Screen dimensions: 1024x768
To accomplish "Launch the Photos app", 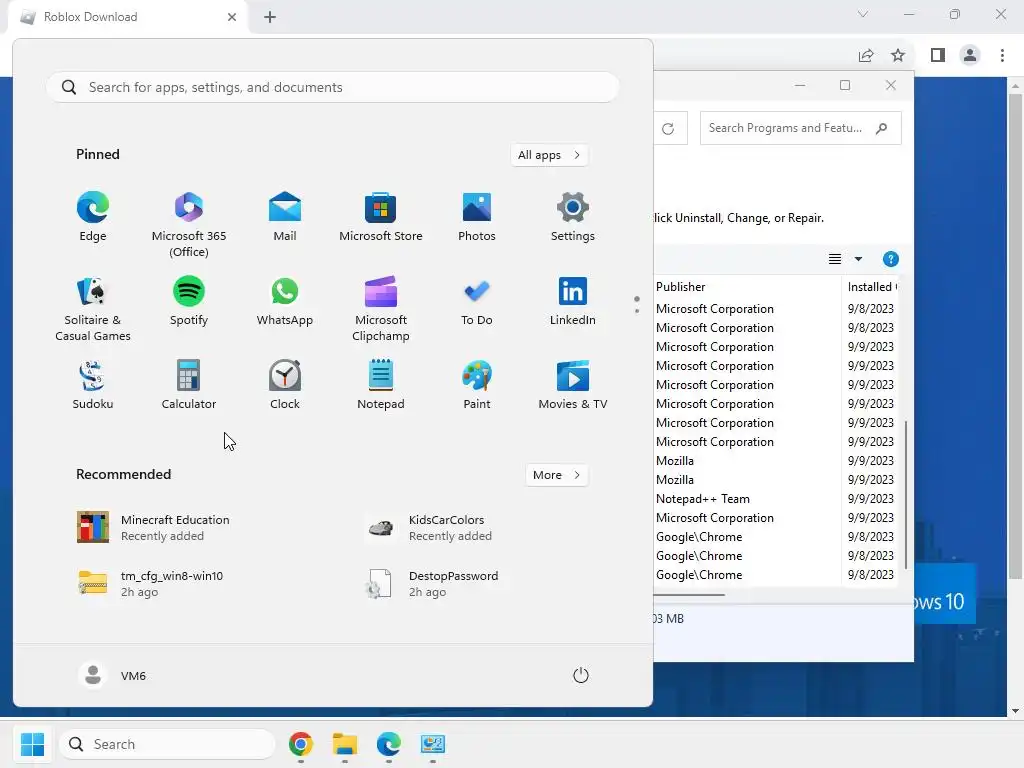I will pyautogui.click(x=477, y=217).
